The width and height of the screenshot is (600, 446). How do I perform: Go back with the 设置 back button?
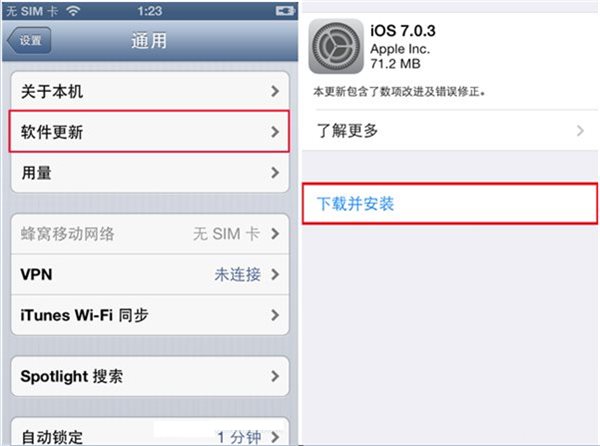tap(29, 40)
